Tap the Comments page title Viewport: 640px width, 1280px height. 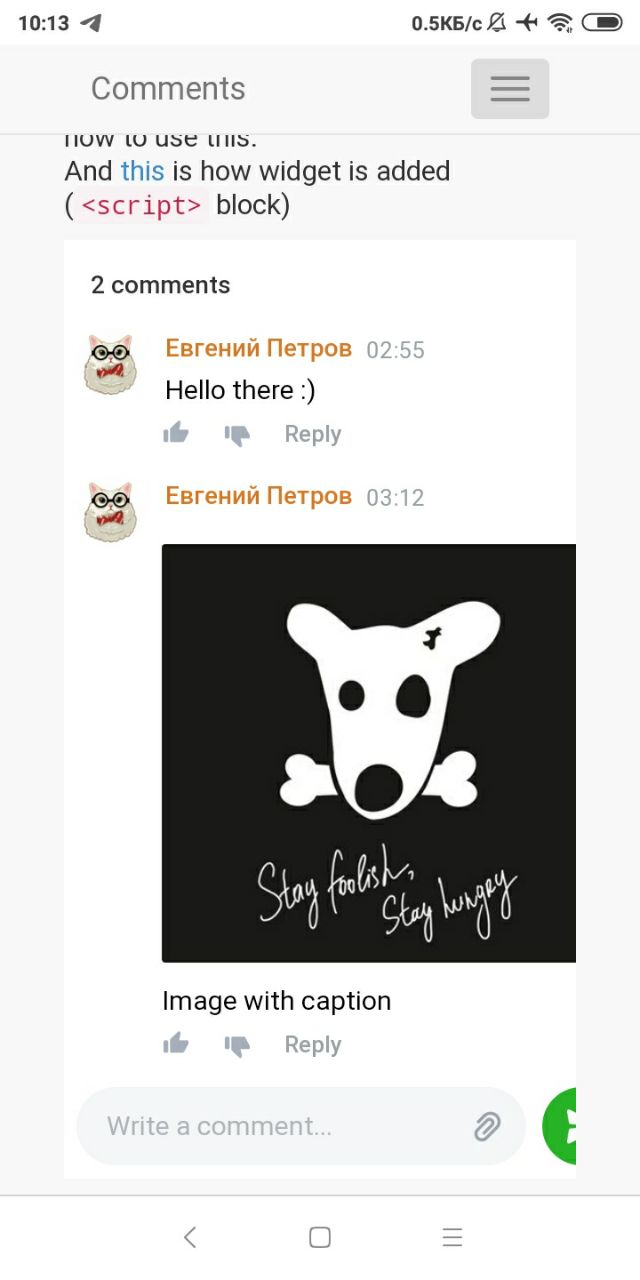168,88
